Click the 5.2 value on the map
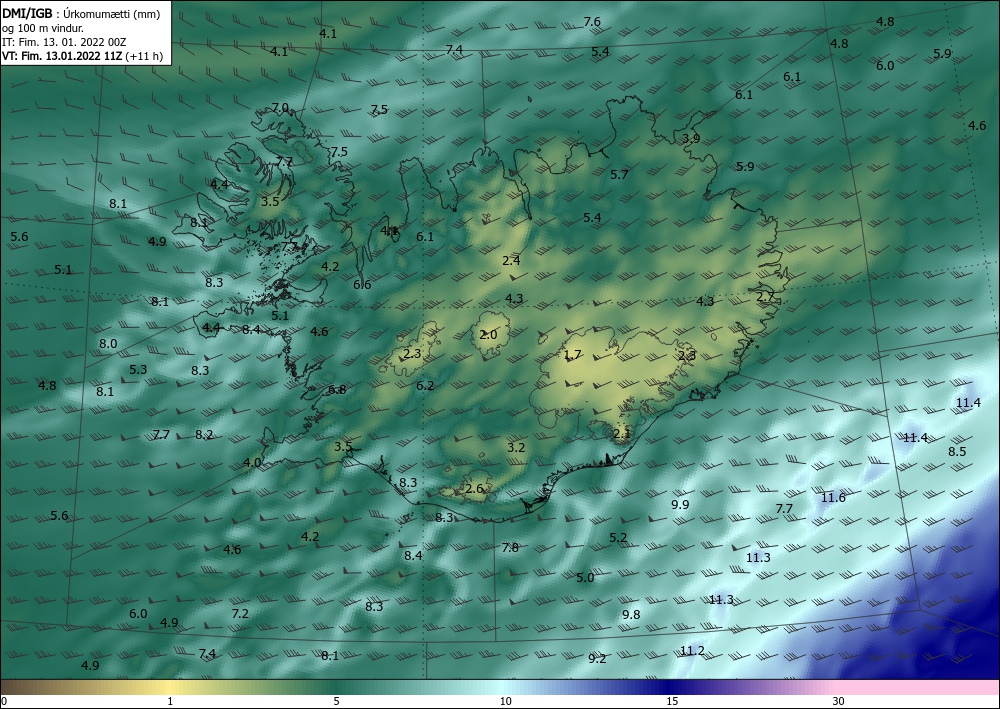 tap(618, 537)
